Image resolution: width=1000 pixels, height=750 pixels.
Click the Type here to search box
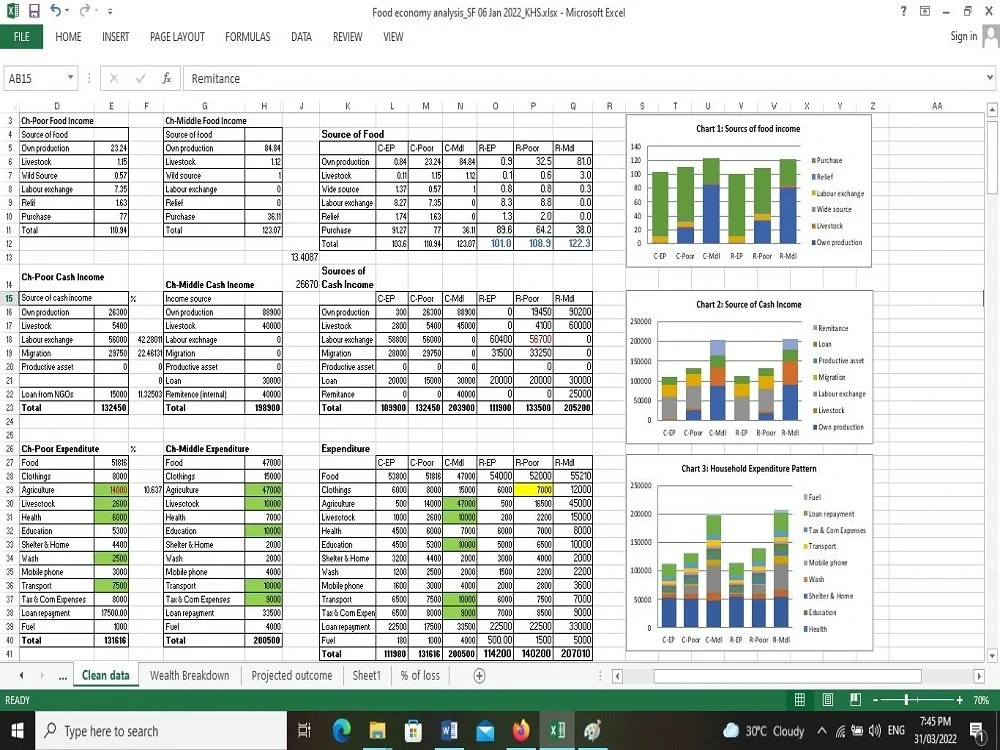click(x=161, y=731)
